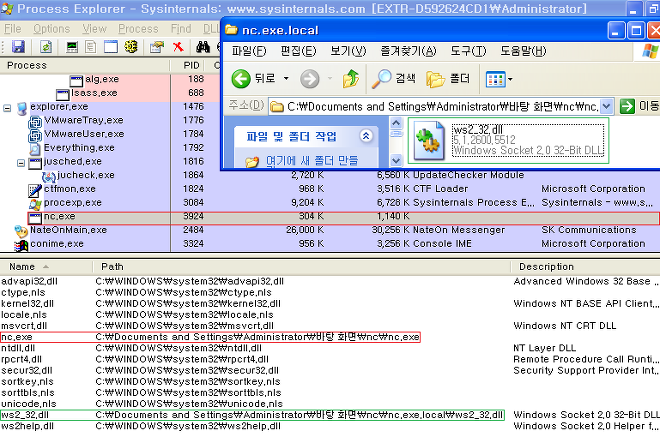Click the Save icon in Process Explorer toolbar
This screenshot has height=437, width=660.
(18, 46)
